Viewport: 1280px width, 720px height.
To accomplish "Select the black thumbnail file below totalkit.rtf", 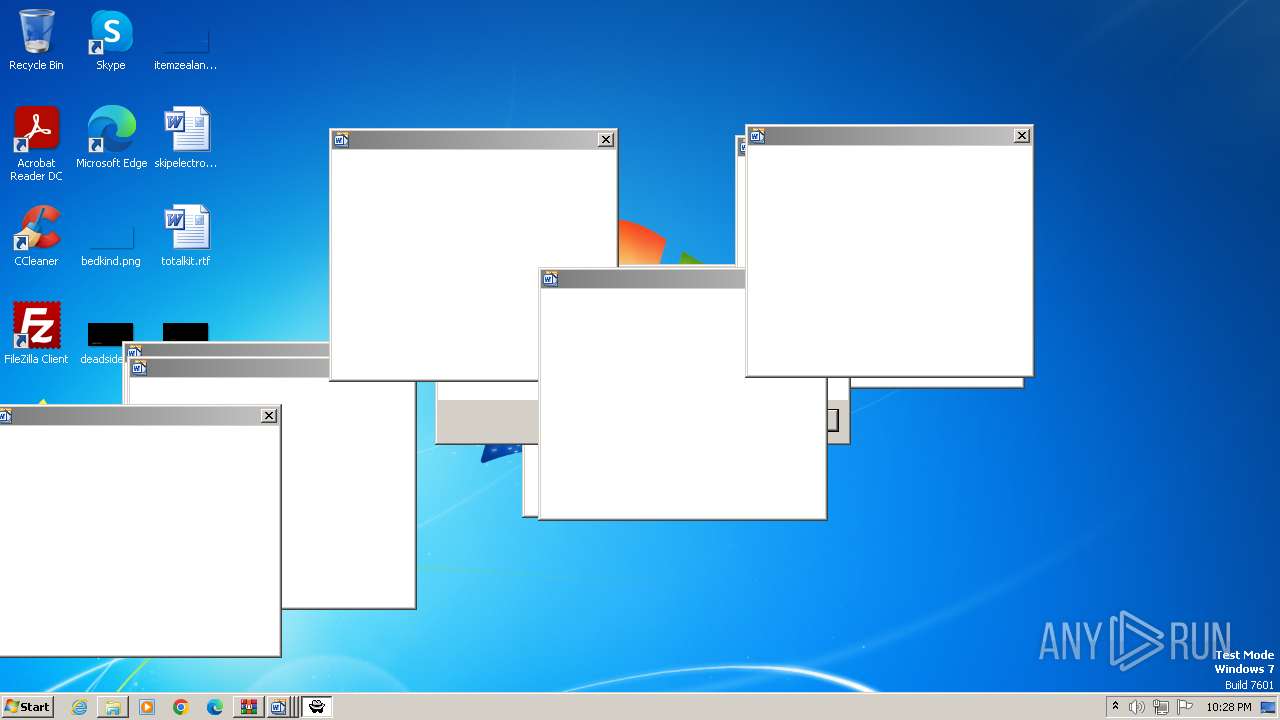I will pyautogui.click(x=185, y=332).
